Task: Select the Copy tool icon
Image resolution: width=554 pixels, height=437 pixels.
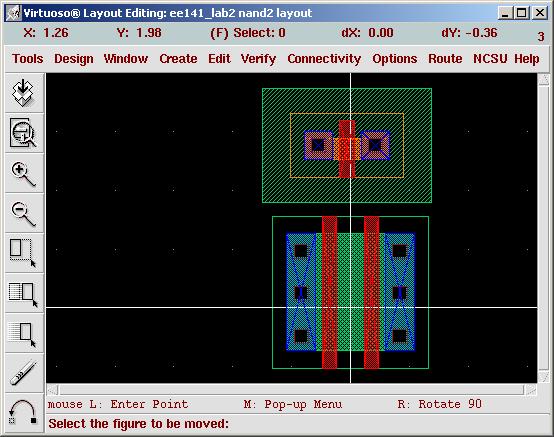Action: 23,294
